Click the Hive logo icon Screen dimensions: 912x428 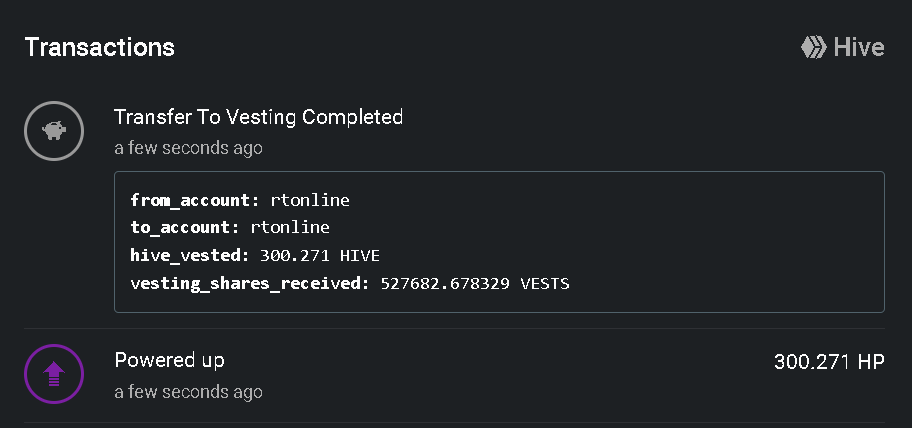813,47
